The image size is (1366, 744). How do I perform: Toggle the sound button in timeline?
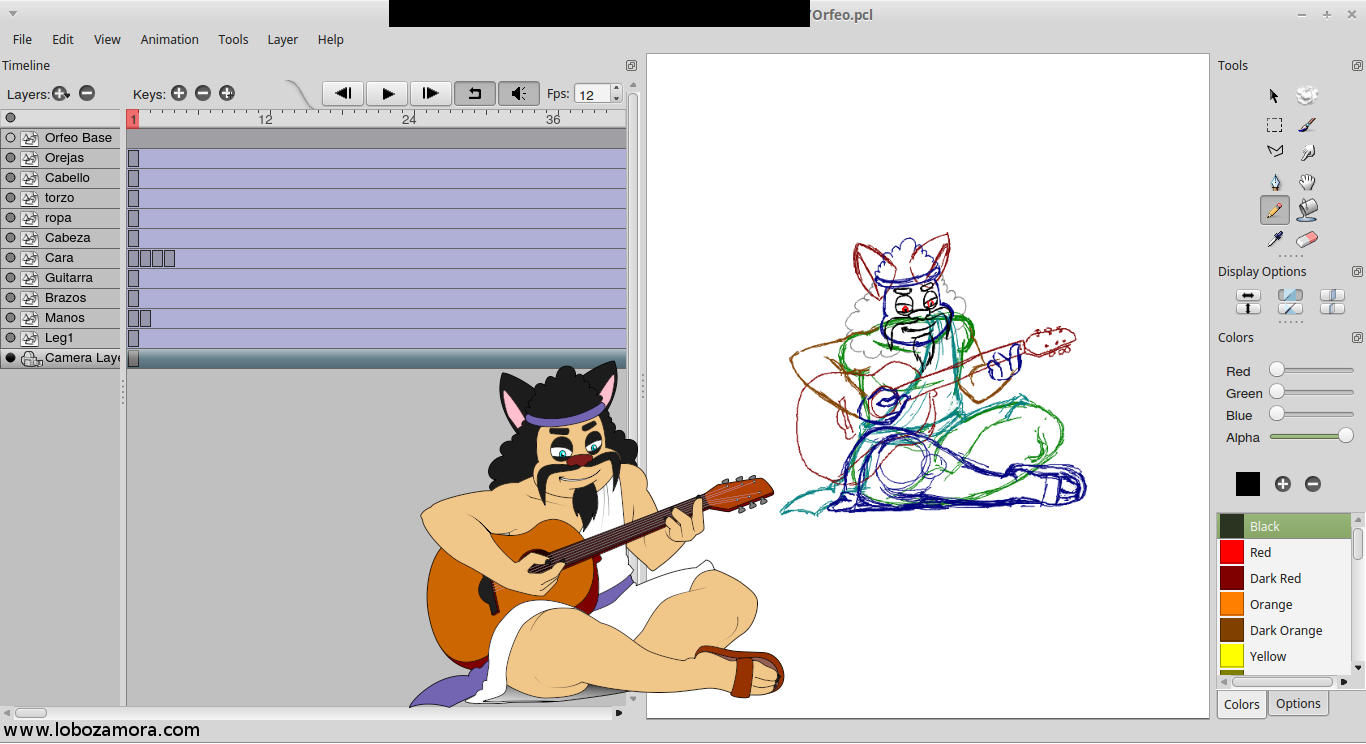[518, 93]
